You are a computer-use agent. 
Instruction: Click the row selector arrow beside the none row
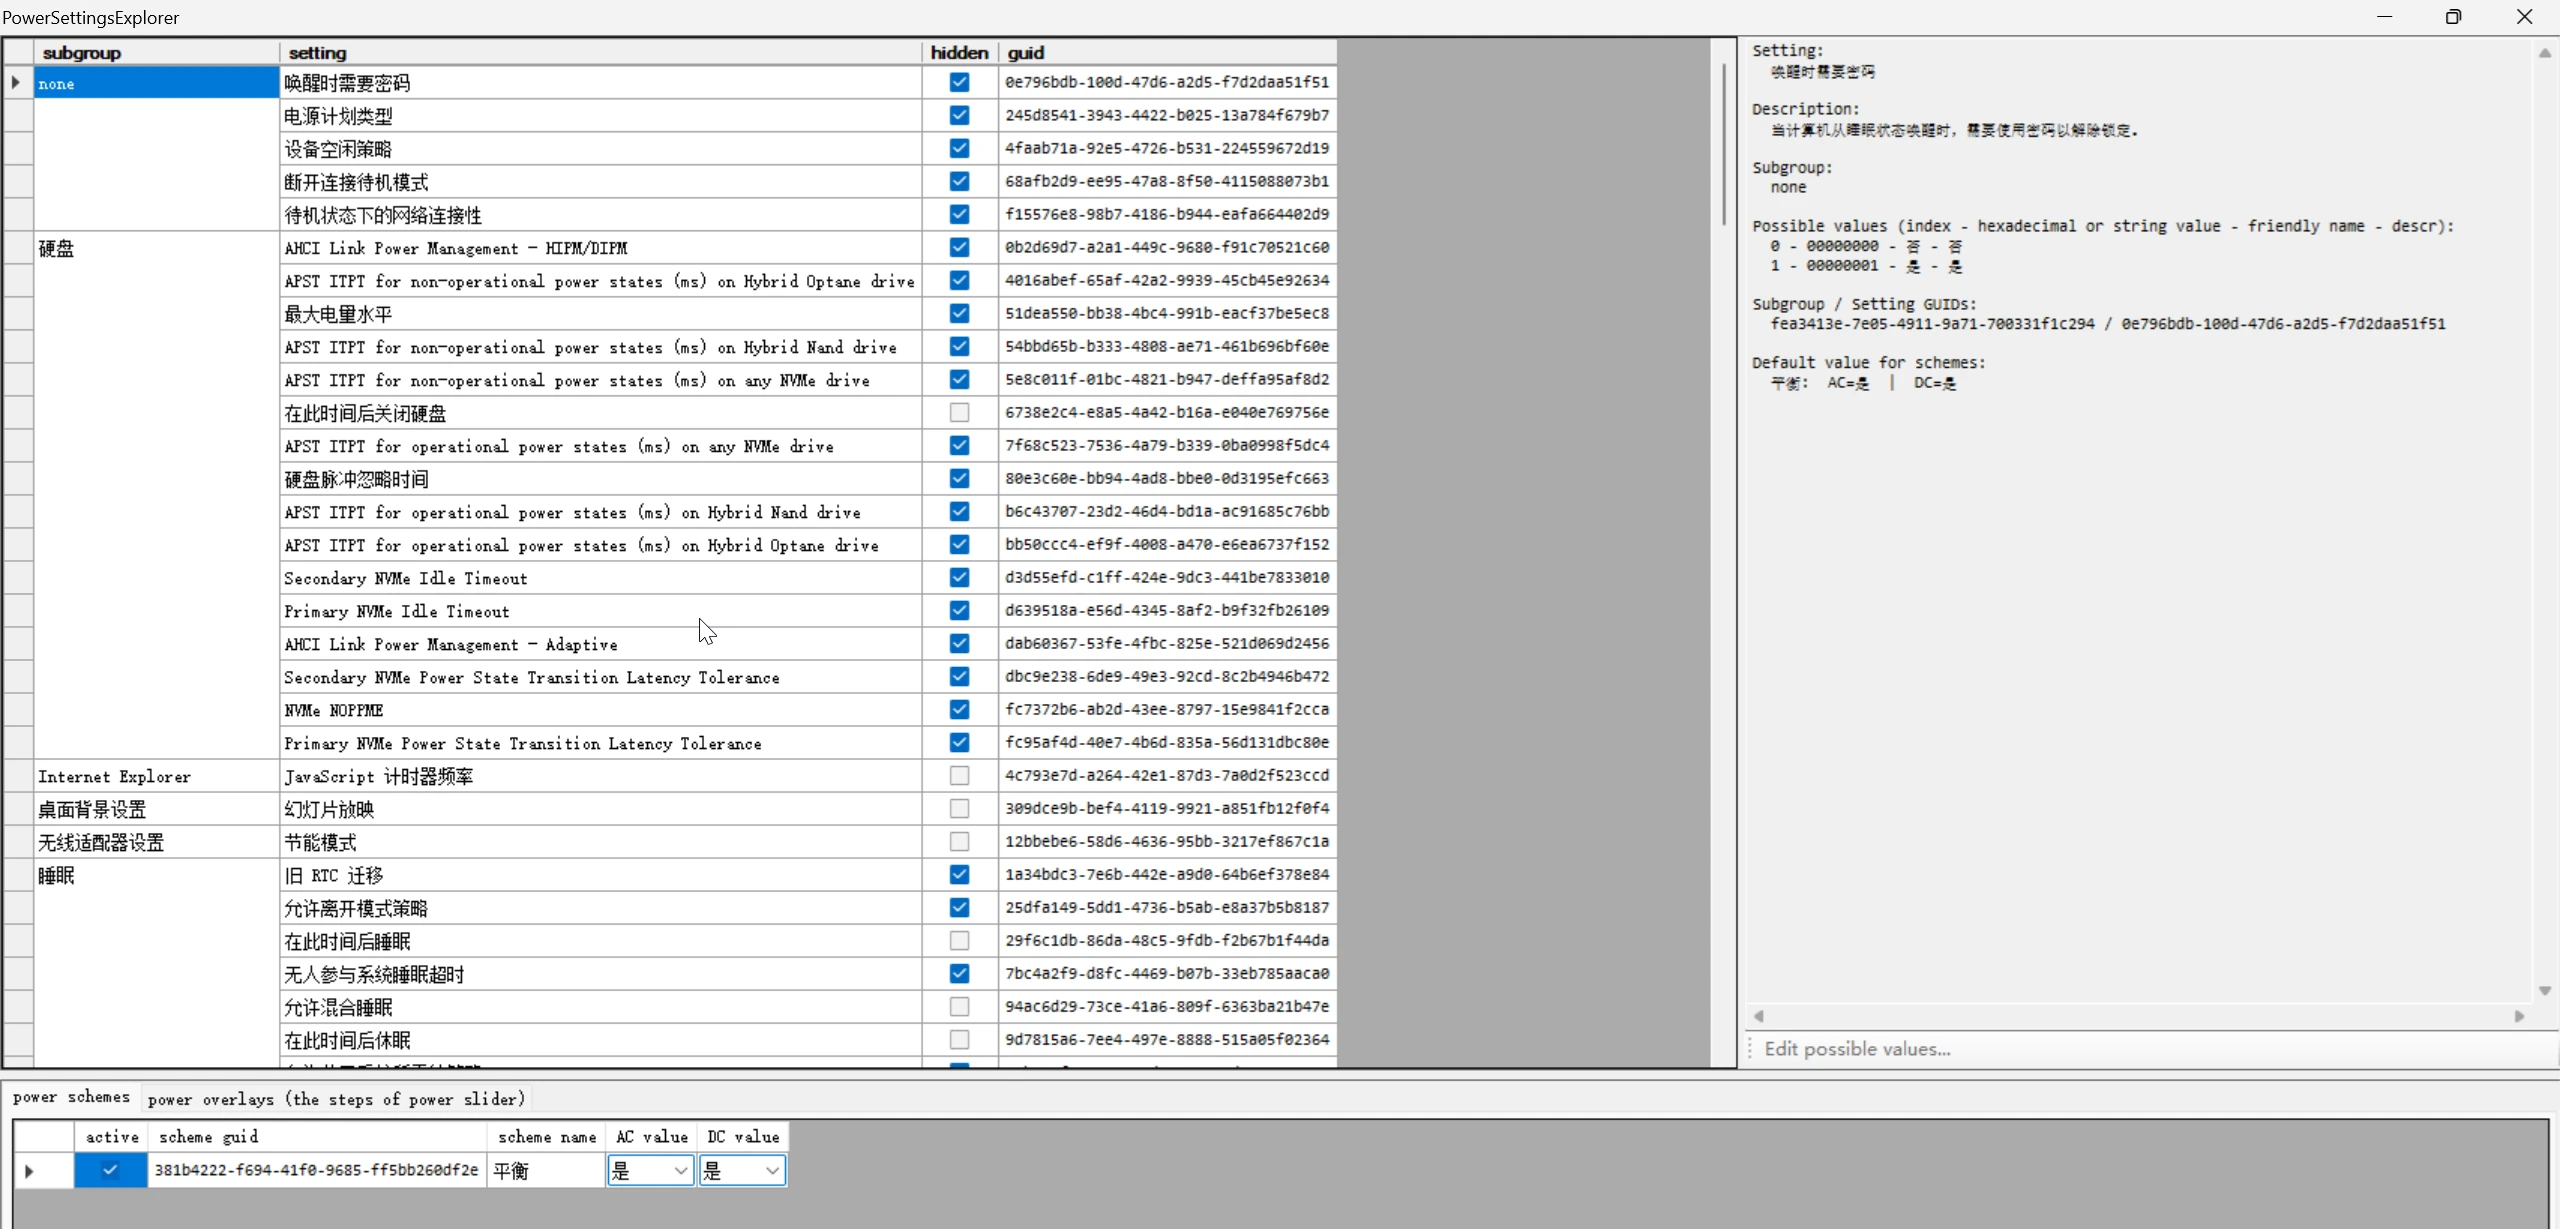16,83
